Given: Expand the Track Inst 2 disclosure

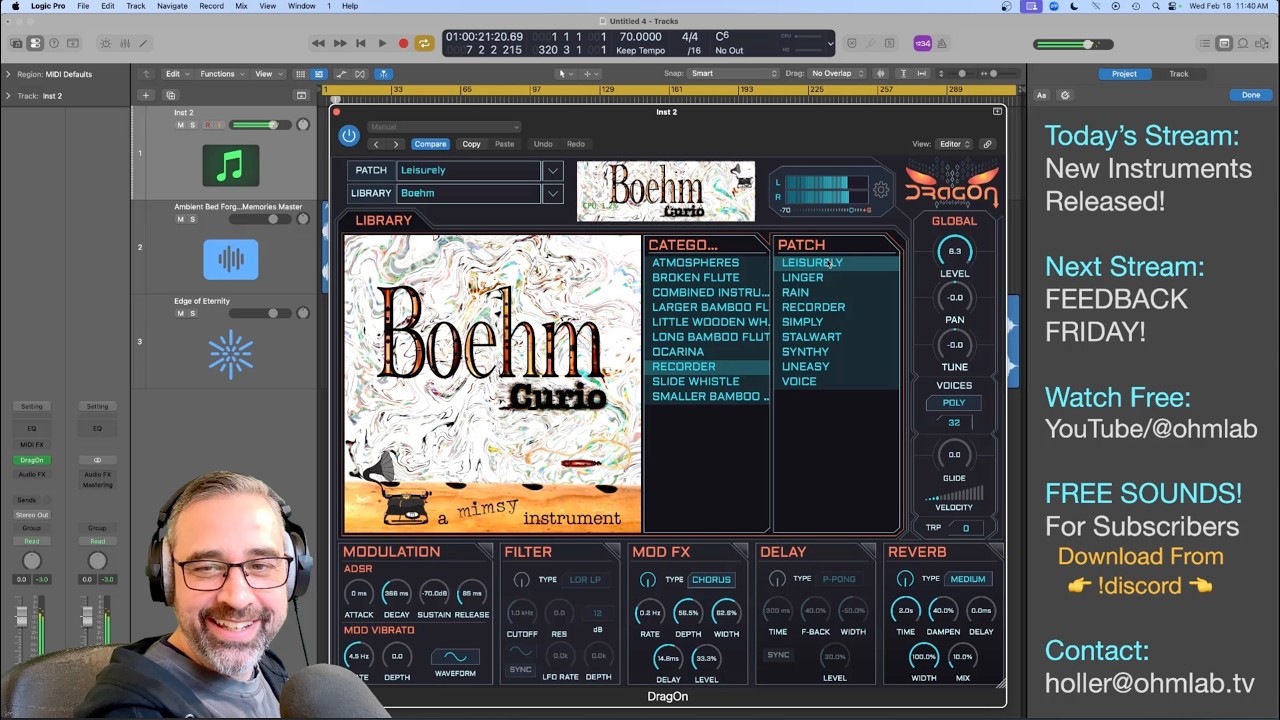Looking at the screenshot, I should [8, 96].
